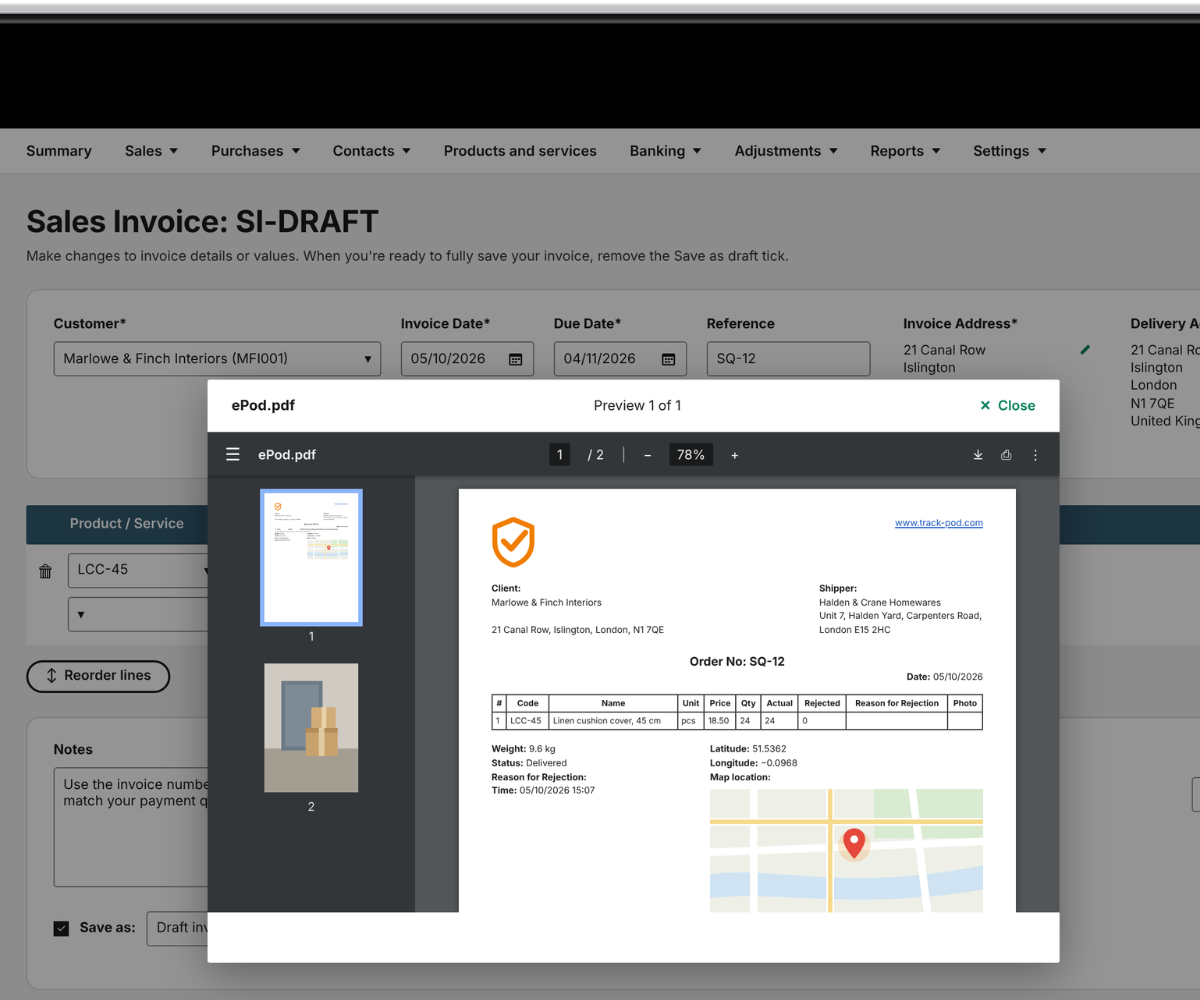Close the ePod.pdf preview

click(1007, 405)
